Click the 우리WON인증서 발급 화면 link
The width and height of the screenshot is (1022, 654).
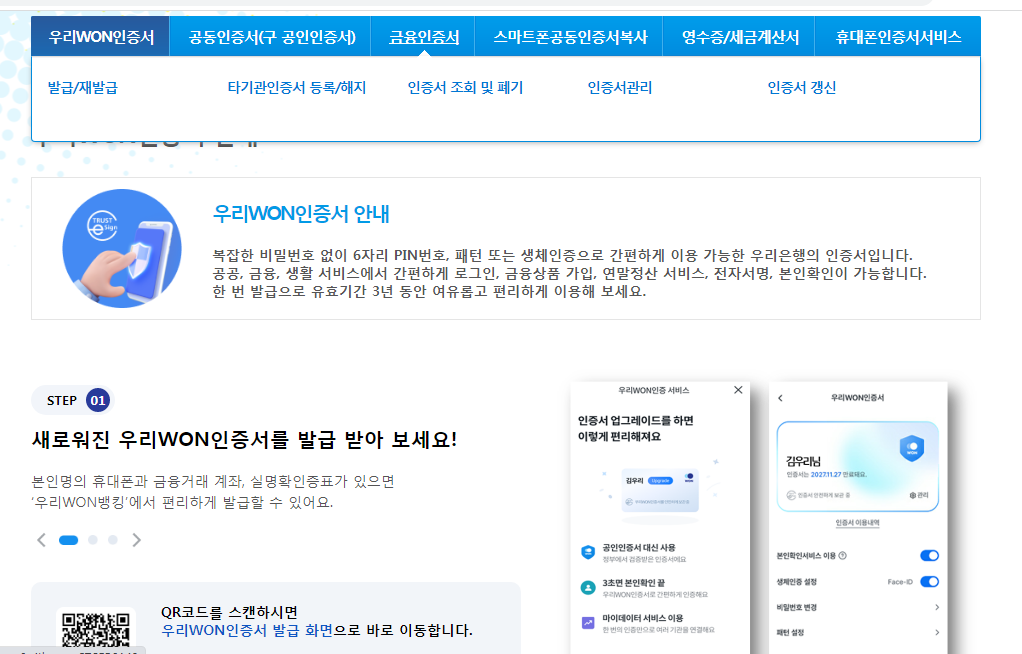point(247,631)
